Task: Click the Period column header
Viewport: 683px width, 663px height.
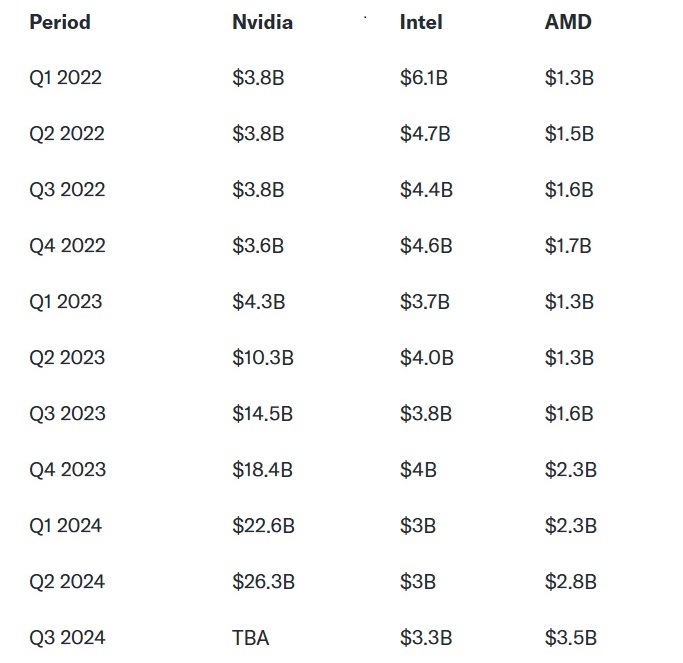Action: [x=60, y=22]
